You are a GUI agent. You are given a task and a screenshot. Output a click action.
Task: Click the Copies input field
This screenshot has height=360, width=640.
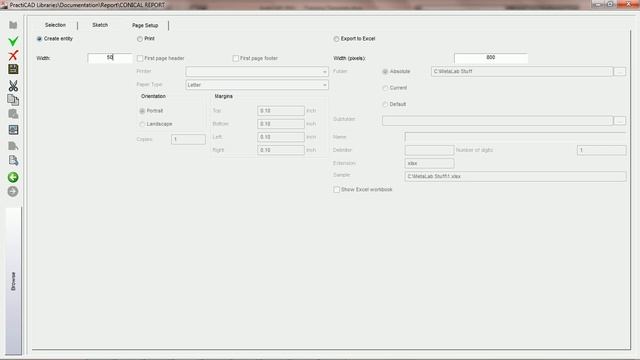click(188, 139)
